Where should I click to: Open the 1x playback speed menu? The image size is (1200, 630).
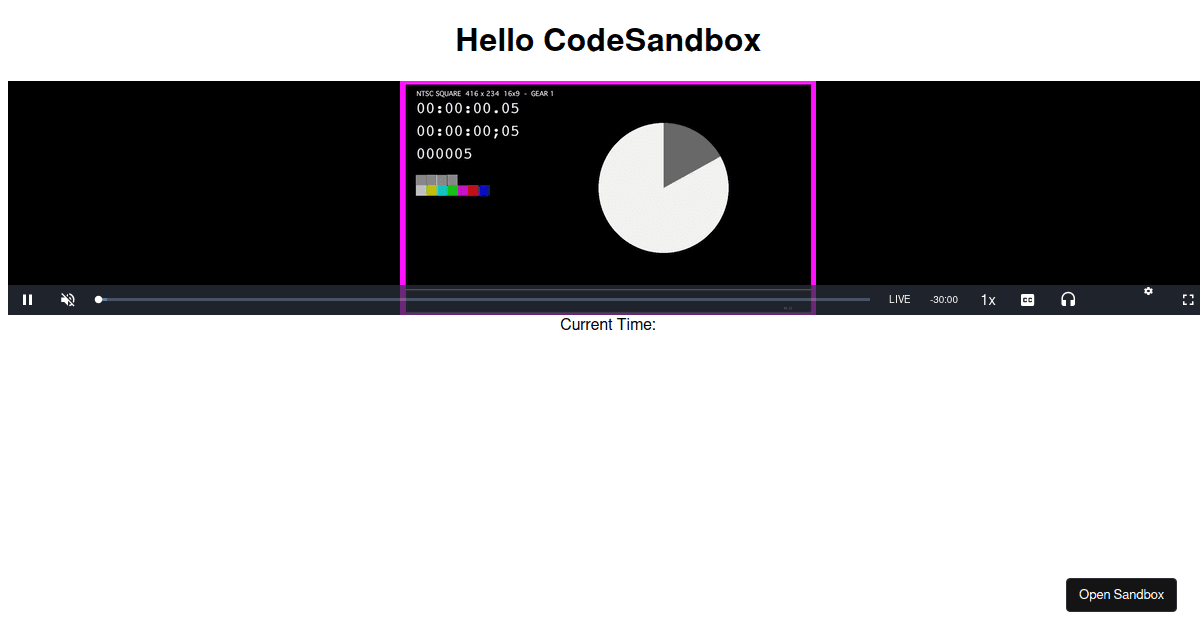[988, 300]
